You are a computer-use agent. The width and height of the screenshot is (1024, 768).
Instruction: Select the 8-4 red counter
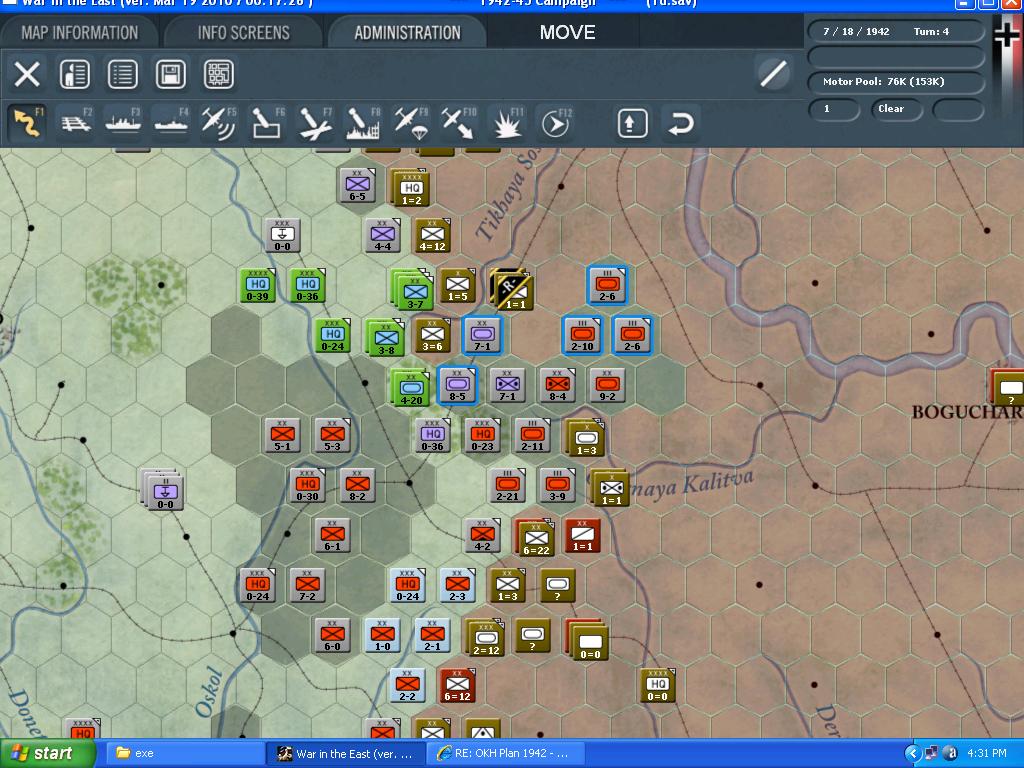point(558,385)
